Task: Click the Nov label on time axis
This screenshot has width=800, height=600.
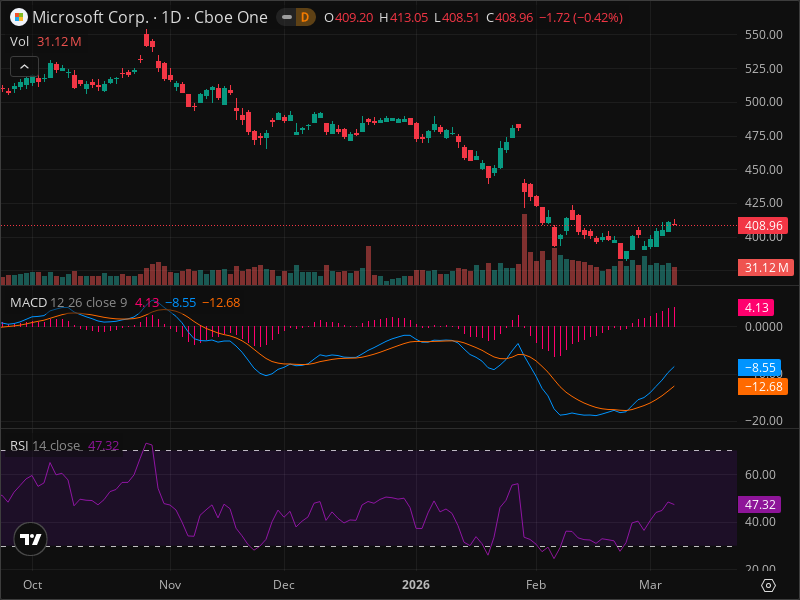Action: click(170, 585)
